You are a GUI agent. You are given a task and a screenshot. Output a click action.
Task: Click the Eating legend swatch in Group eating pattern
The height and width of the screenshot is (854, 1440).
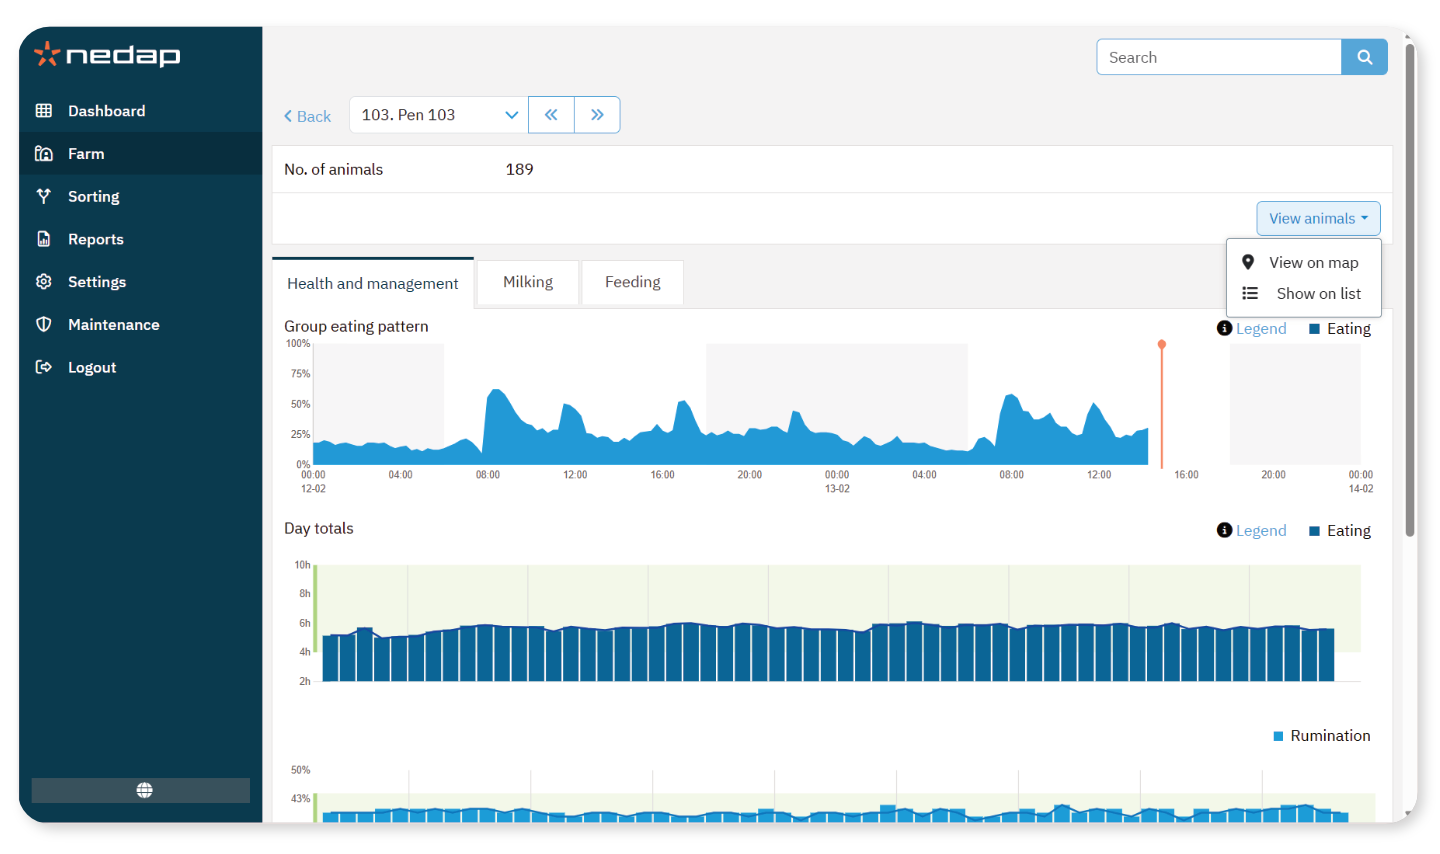point(1314,329)
